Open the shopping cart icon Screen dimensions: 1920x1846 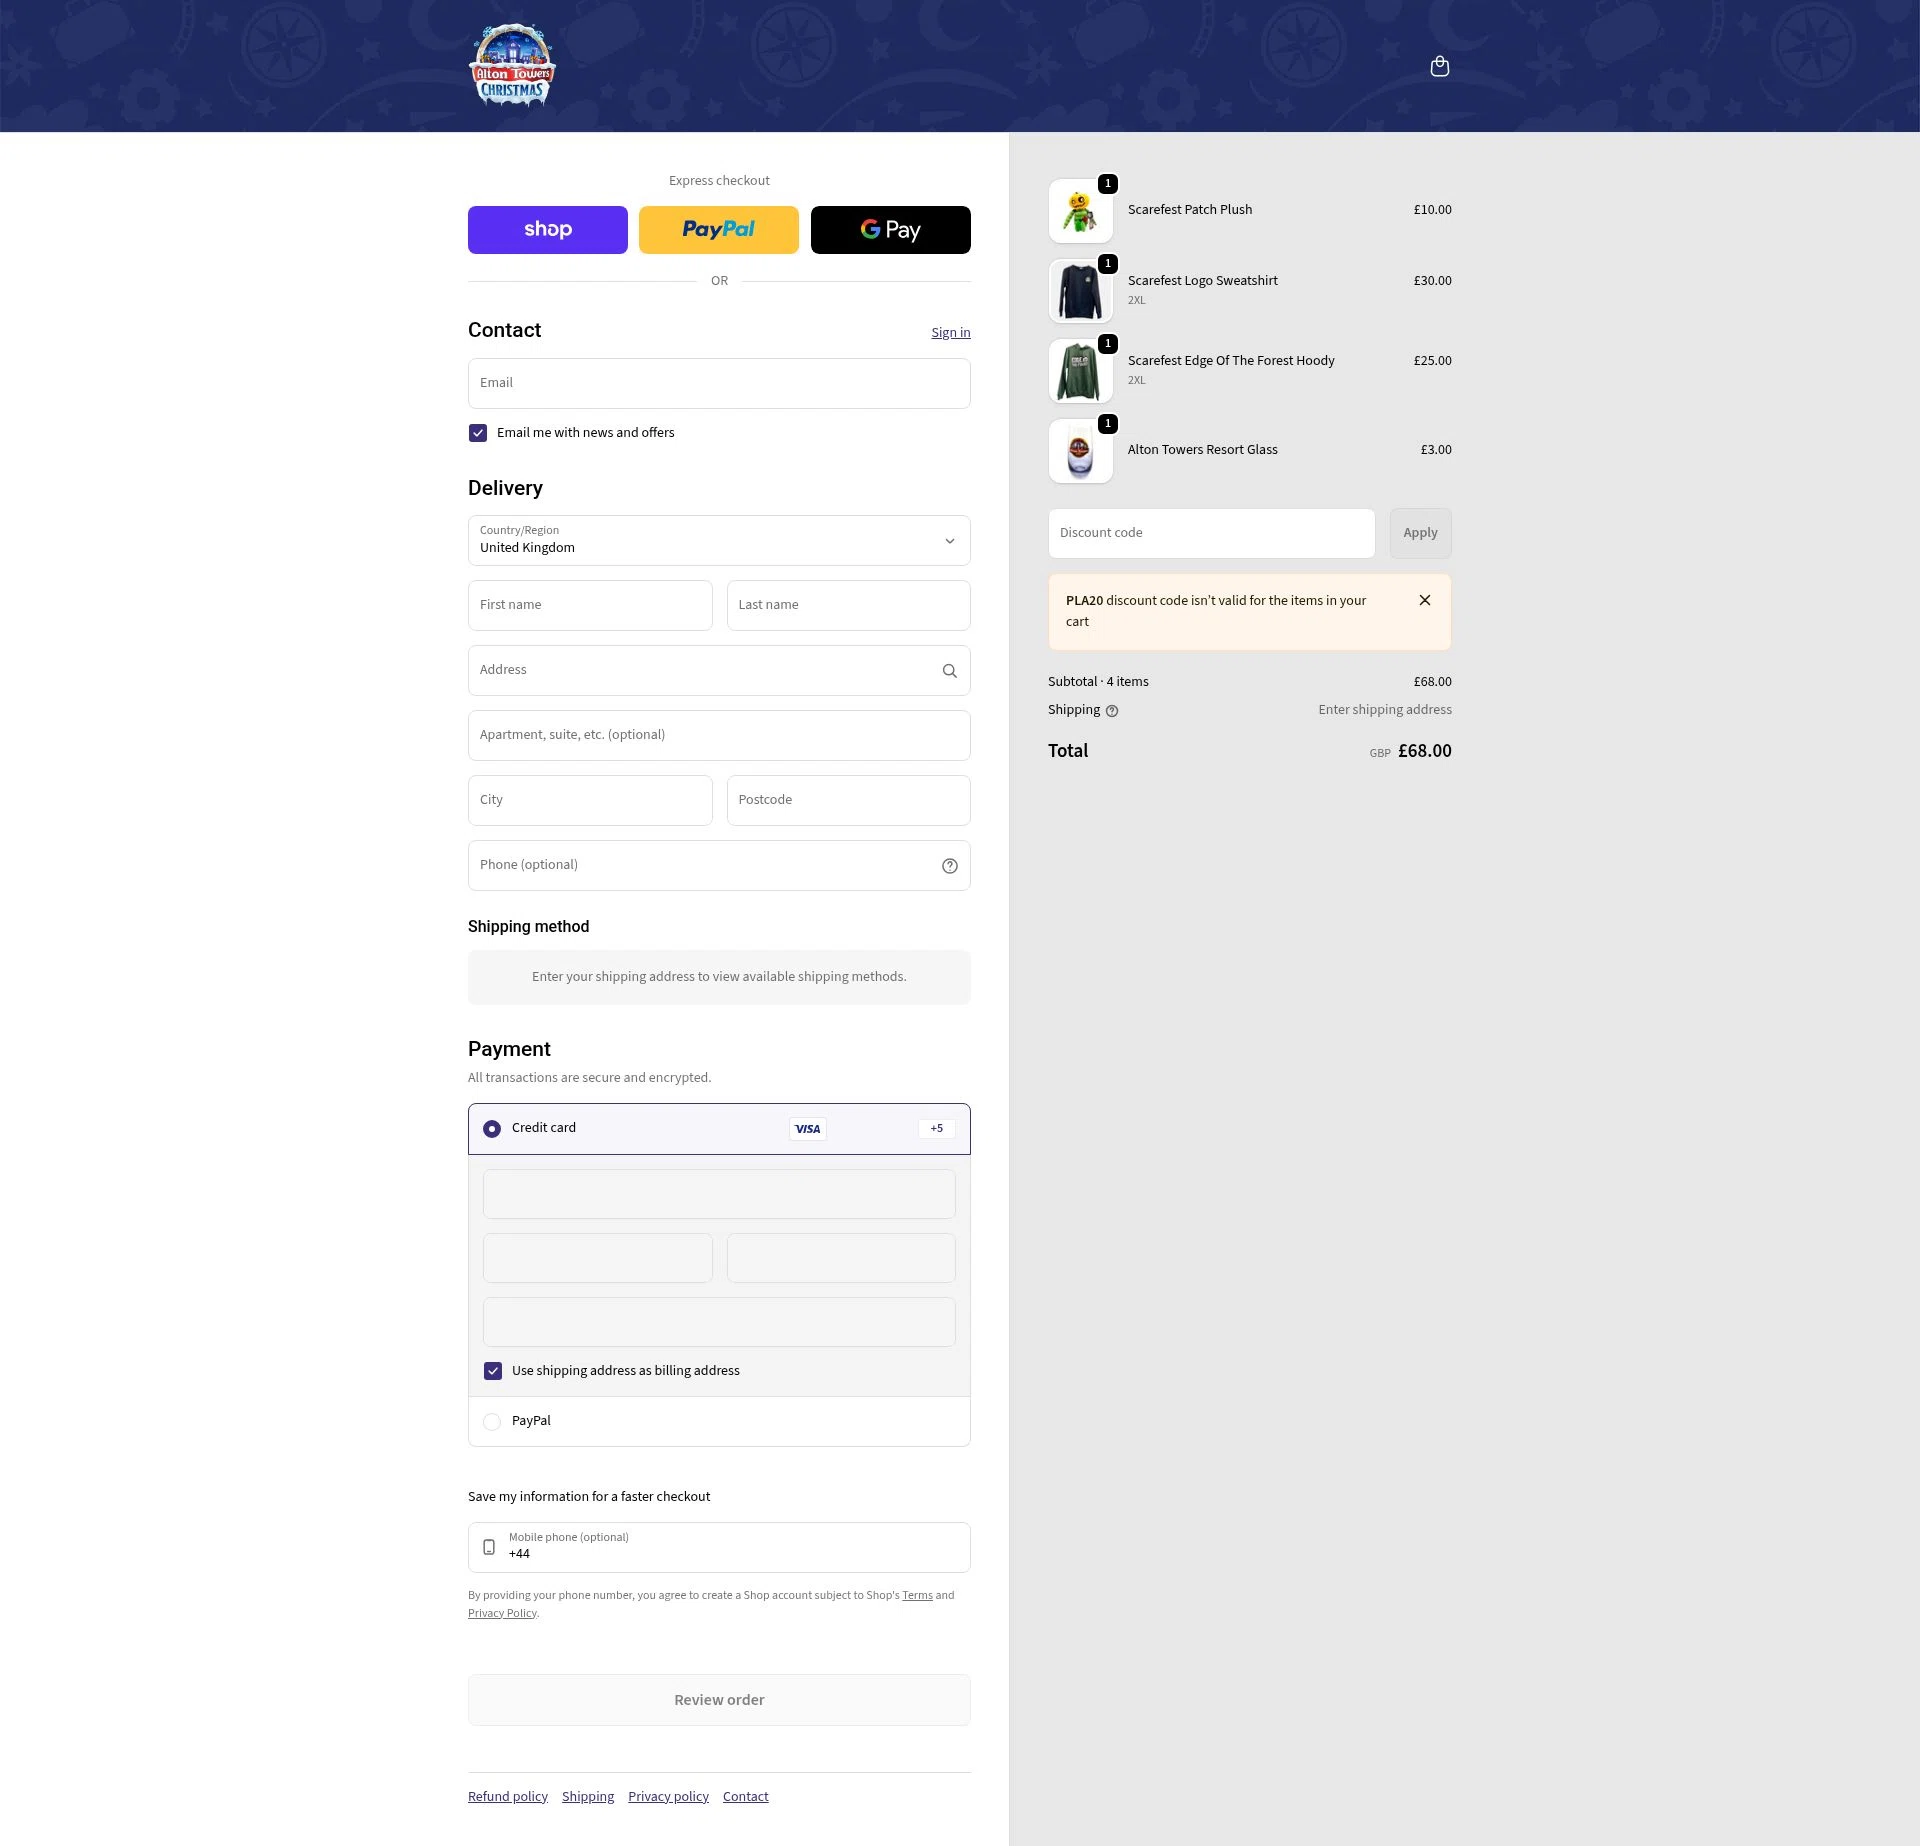[1439, 65]
